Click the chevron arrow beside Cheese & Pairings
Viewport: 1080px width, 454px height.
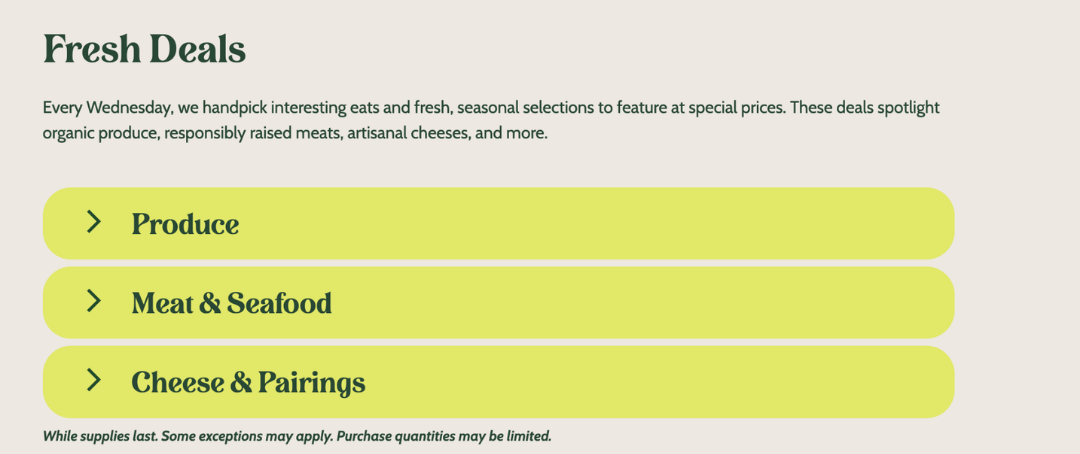94,380
